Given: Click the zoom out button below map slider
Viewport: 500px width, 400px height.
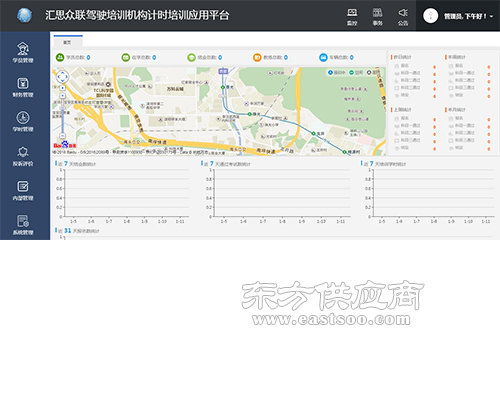Looking at the screenshot, I should click(62, 136).
